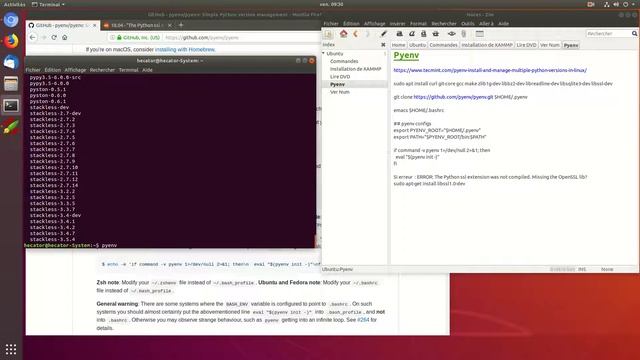The image size is (640, 360).
Task: Select Commandes in the index tree
Action: click(344, 61)
